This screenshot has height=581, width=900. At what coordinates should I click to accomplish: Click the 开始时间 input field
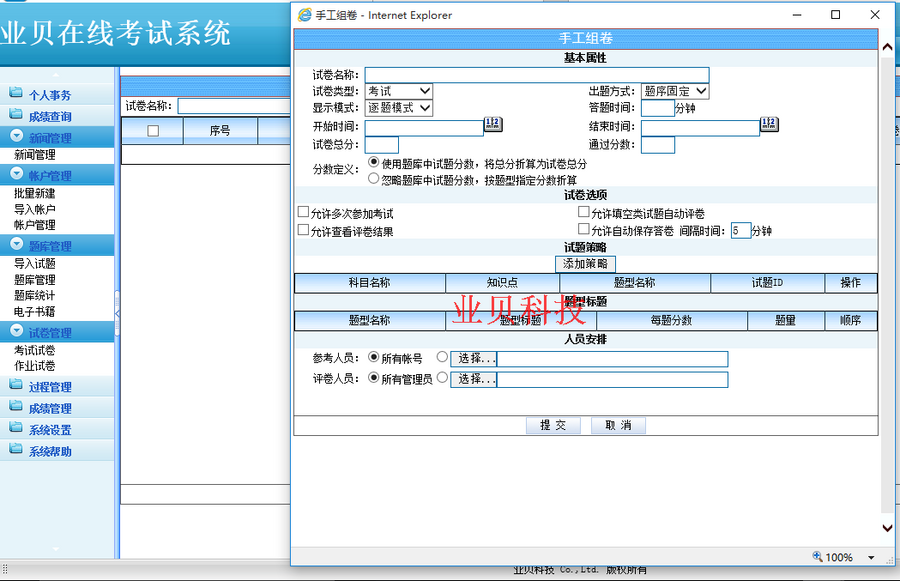pyautogui.click(x=424, y=128)
